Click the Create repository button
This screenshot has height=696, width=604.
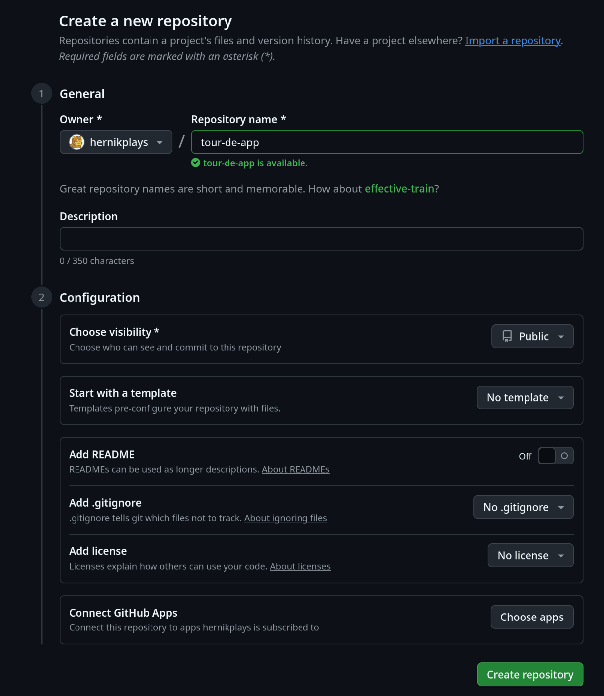(x=530, y=674)
